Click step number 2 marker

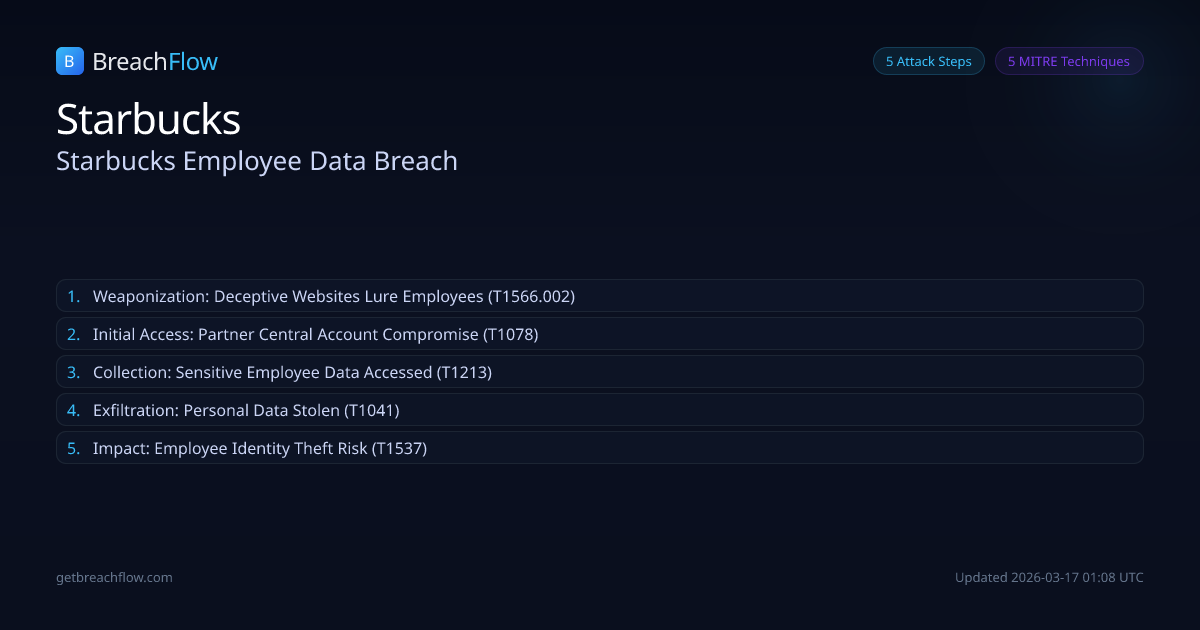point(73,334)
